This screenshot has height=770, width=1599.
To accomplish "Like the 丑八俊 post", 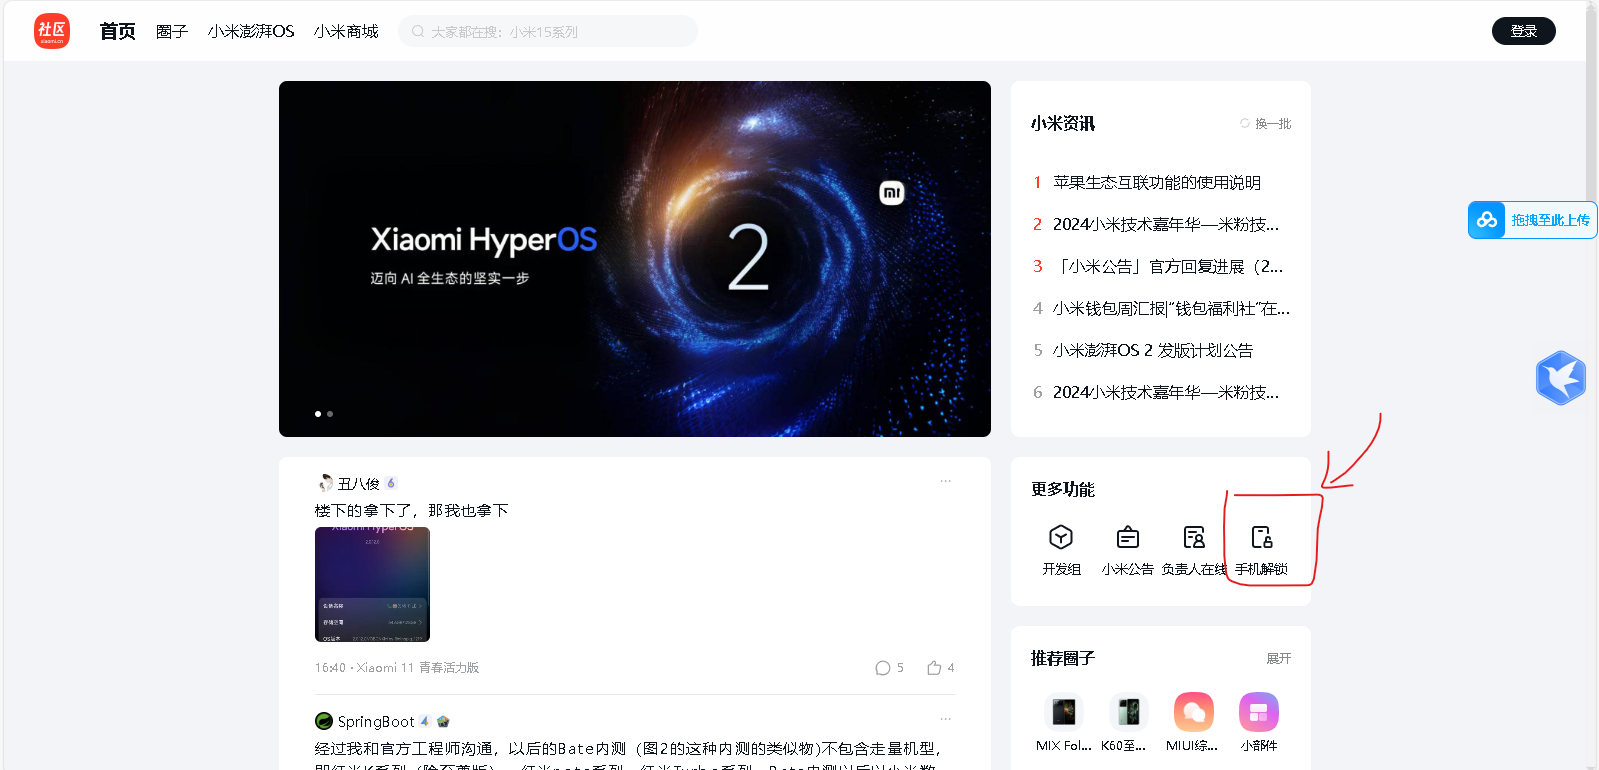I will point(934,668).
